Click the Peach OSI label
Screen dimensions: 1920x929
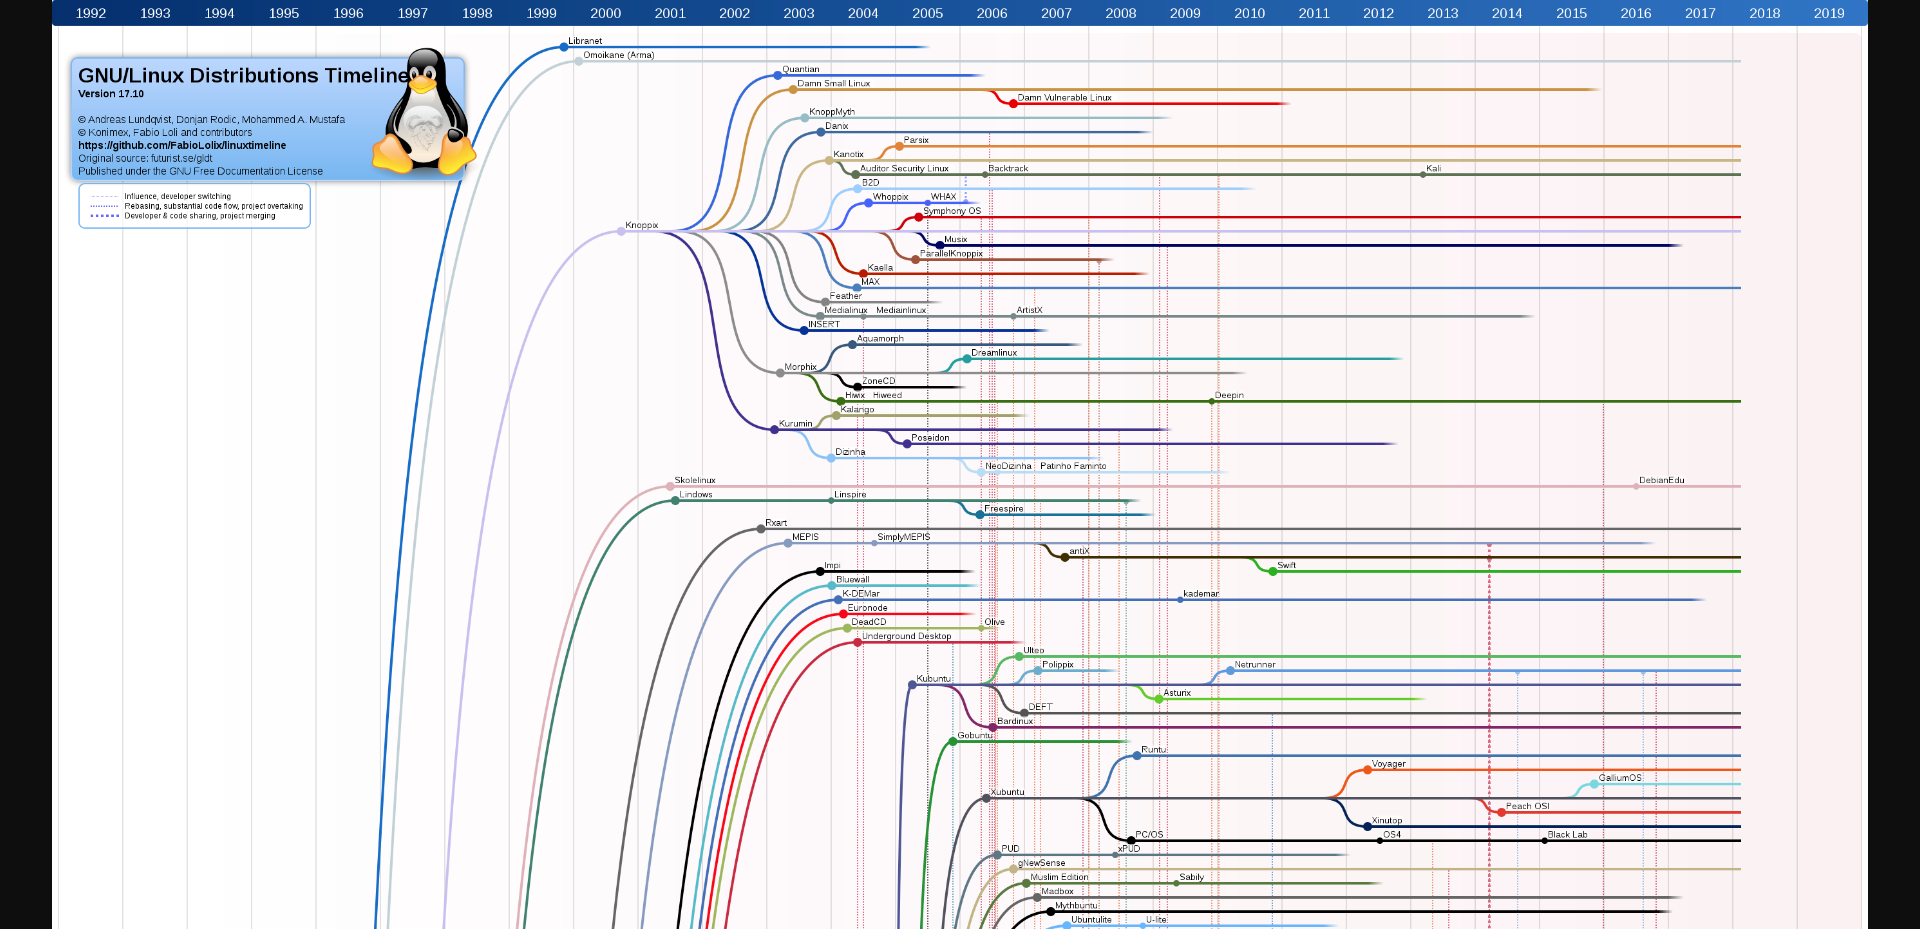(x=1528, y=806)
